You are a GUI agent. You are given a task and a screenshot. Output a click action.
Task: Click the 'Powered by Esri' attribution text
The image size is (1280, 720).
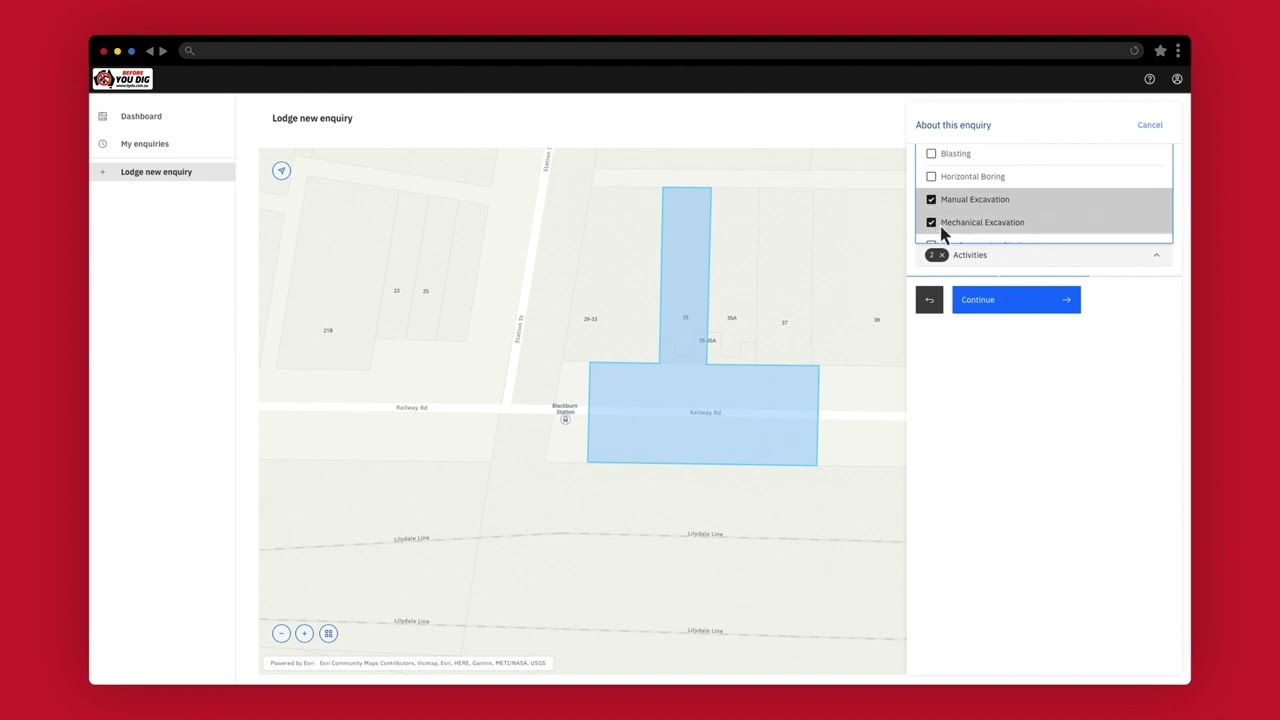[292, 663]
